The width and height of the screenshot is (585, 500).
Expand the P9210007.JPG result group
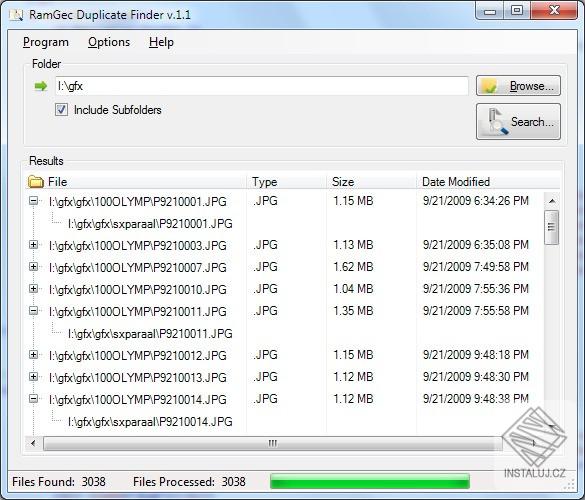click(x=34, y=267)
